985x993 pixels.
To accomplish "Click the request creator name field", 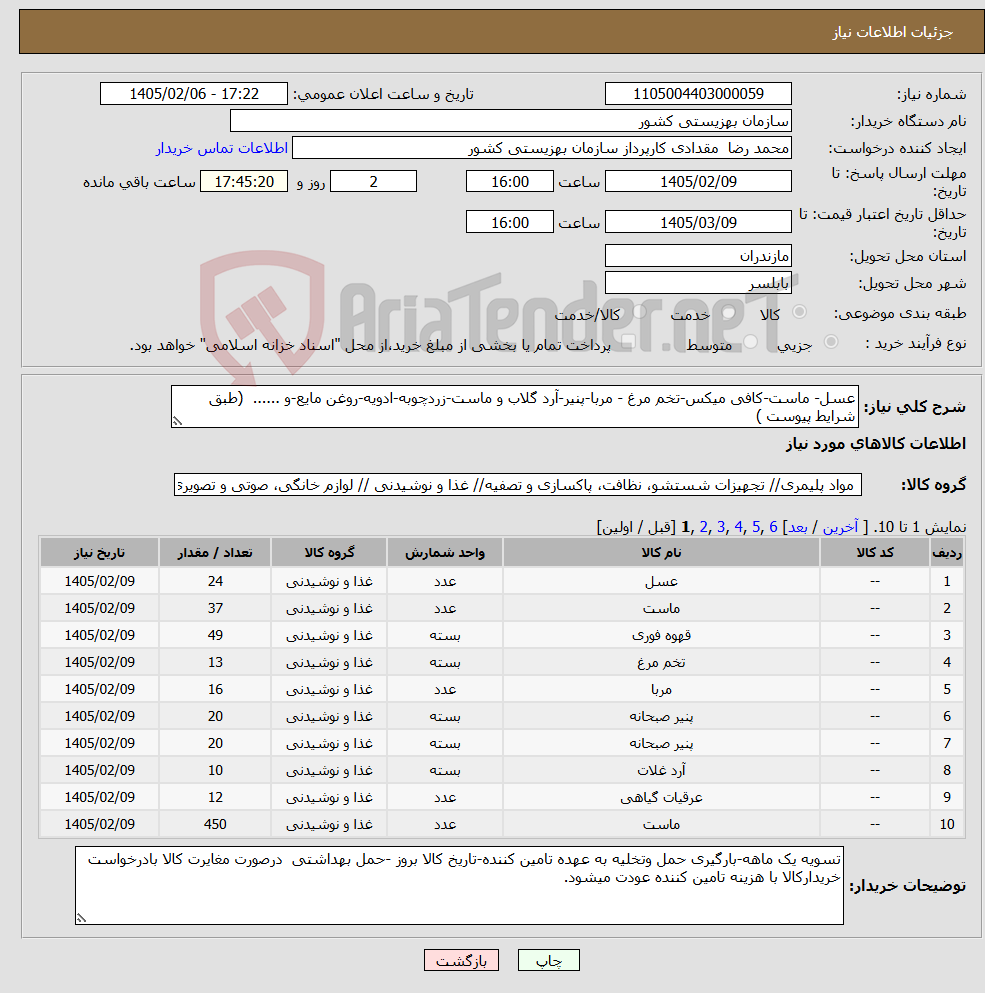I will [542, 148].
